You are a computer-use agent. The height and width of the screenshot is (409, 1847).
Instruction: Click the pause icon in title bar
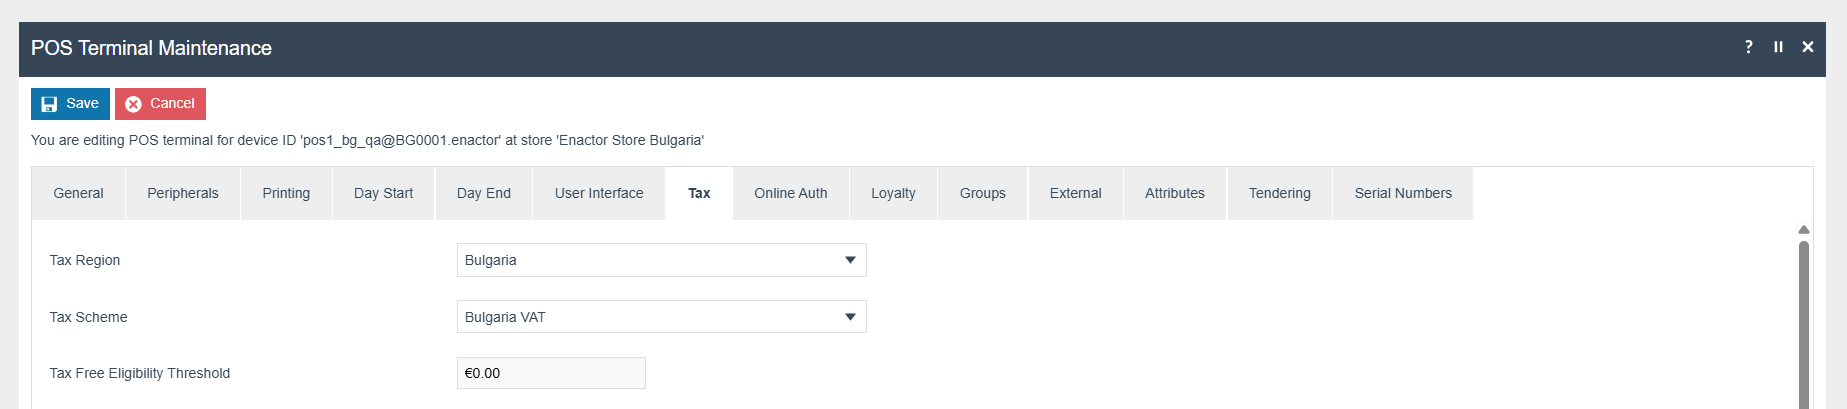1778,47
